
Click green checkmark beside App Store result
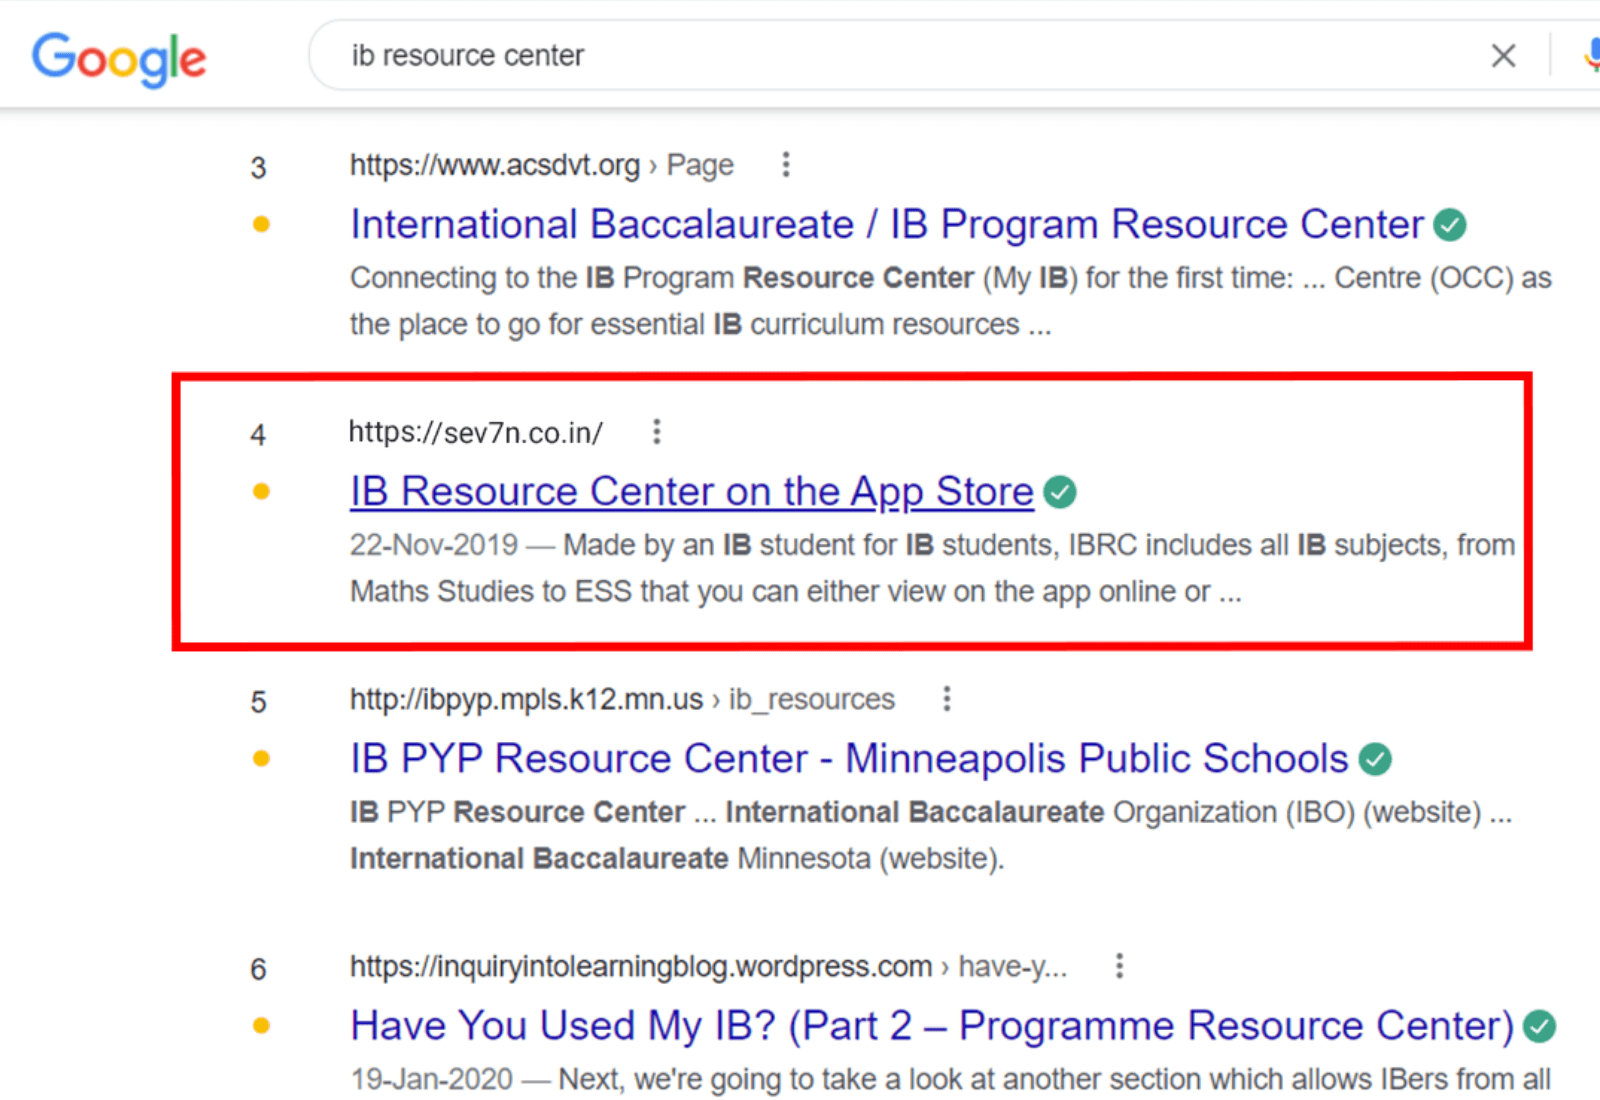coord(1059,493)
